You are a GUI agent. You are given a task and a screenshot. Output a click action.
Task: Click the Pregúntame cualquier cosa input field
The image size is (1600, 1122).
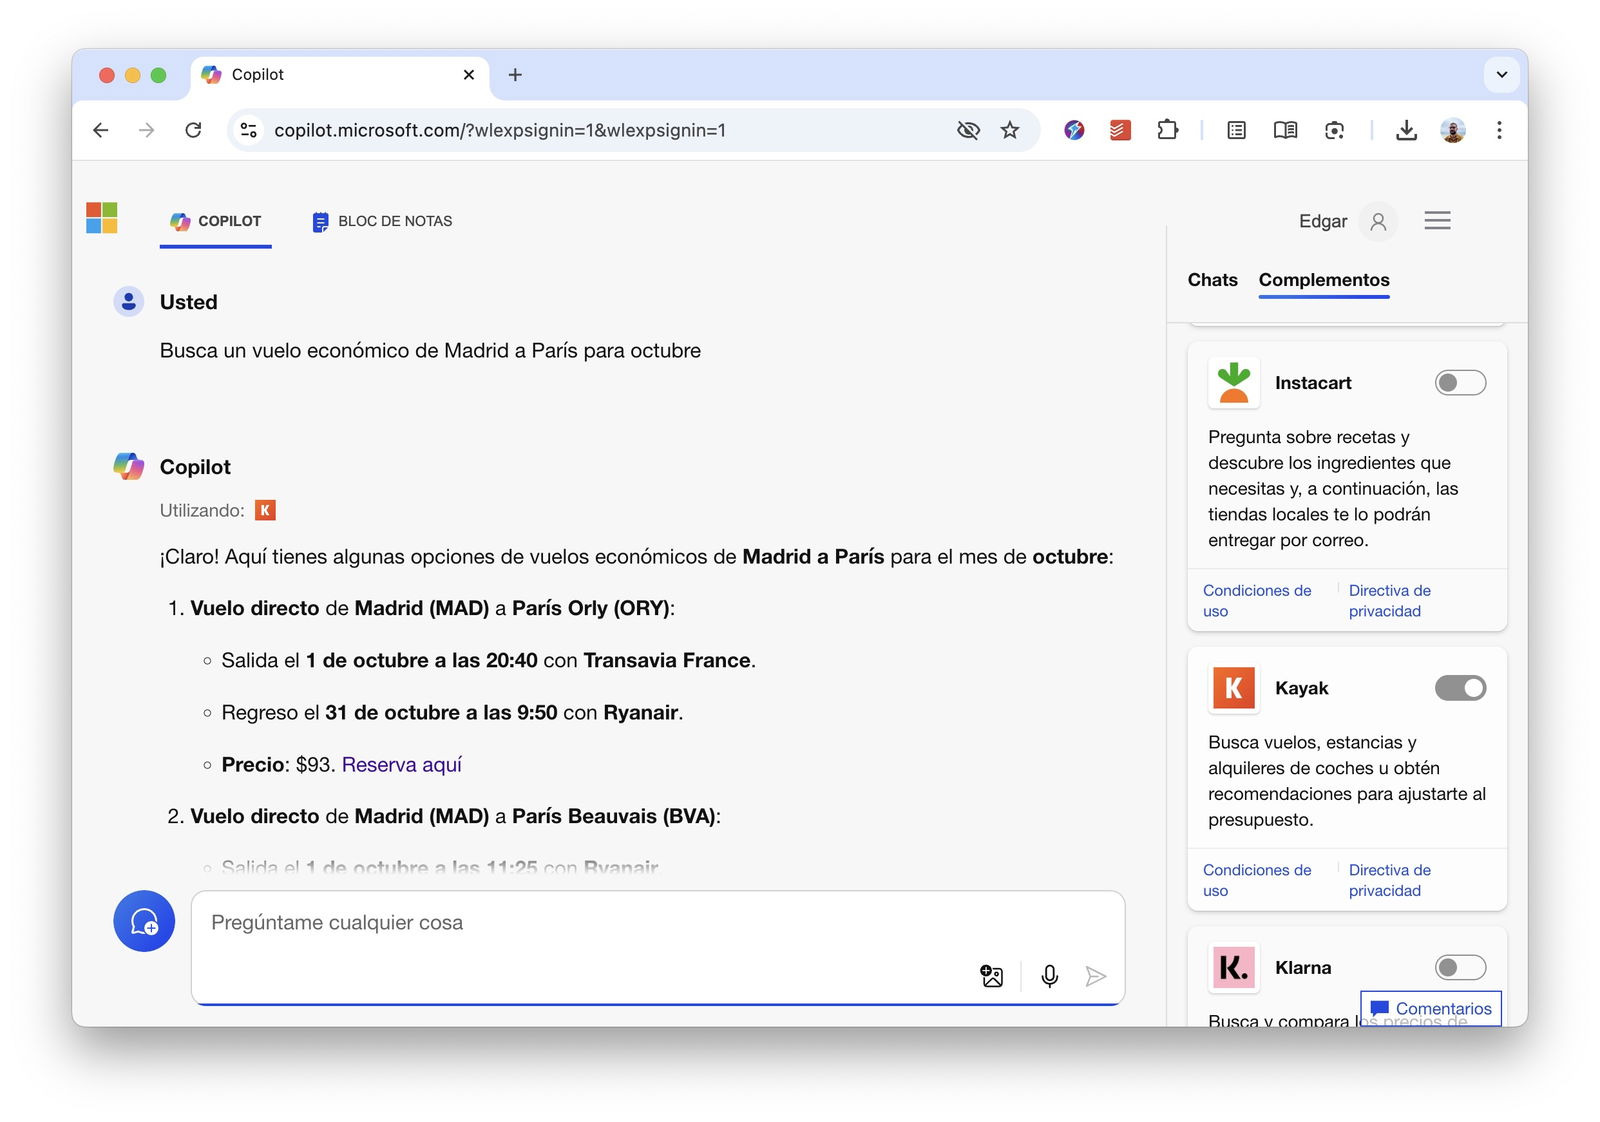tap(658, 947)
